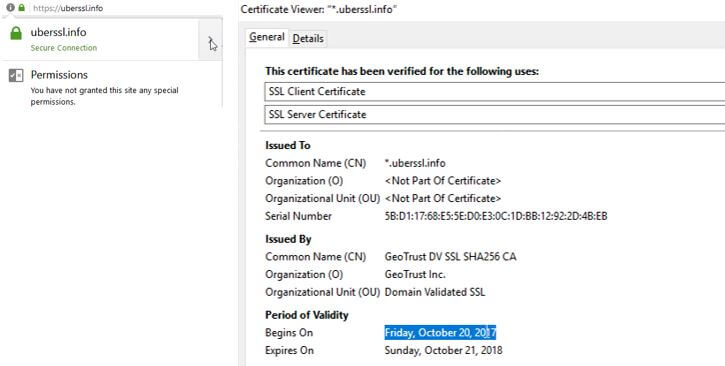Click the Organization value under Issued To
The width and height of the screenshot is (725, 366).
(x=443, y=181)
